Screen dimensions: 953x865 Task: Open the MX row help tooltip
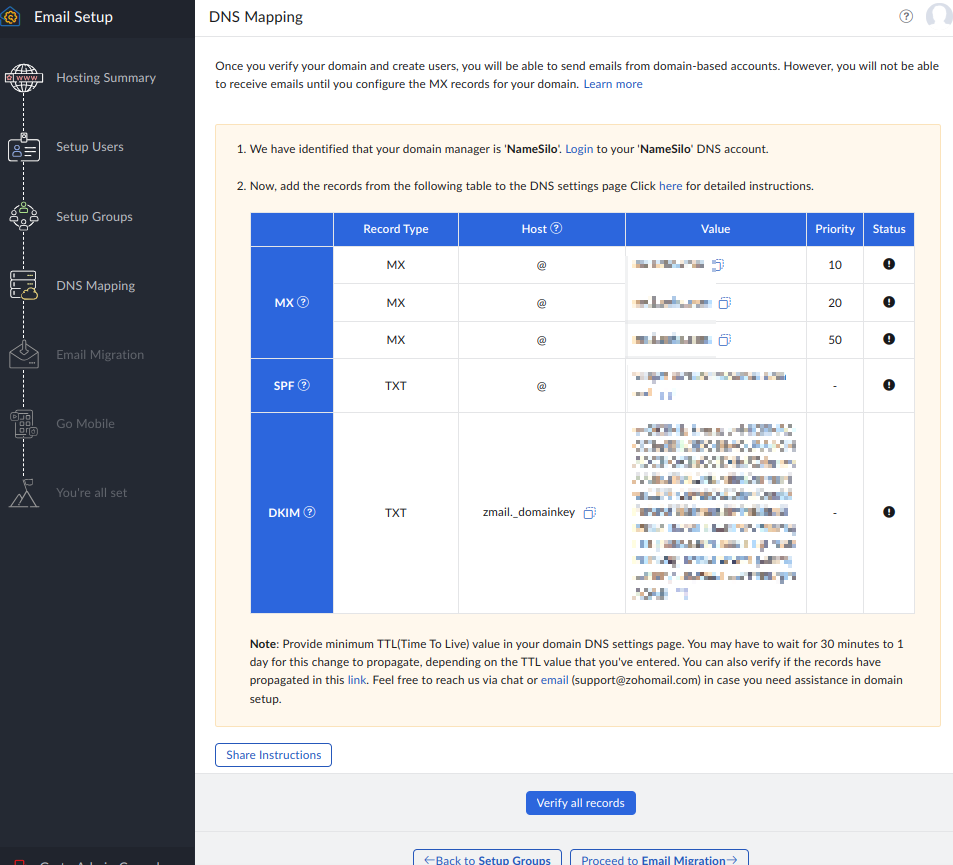[303, 303]
